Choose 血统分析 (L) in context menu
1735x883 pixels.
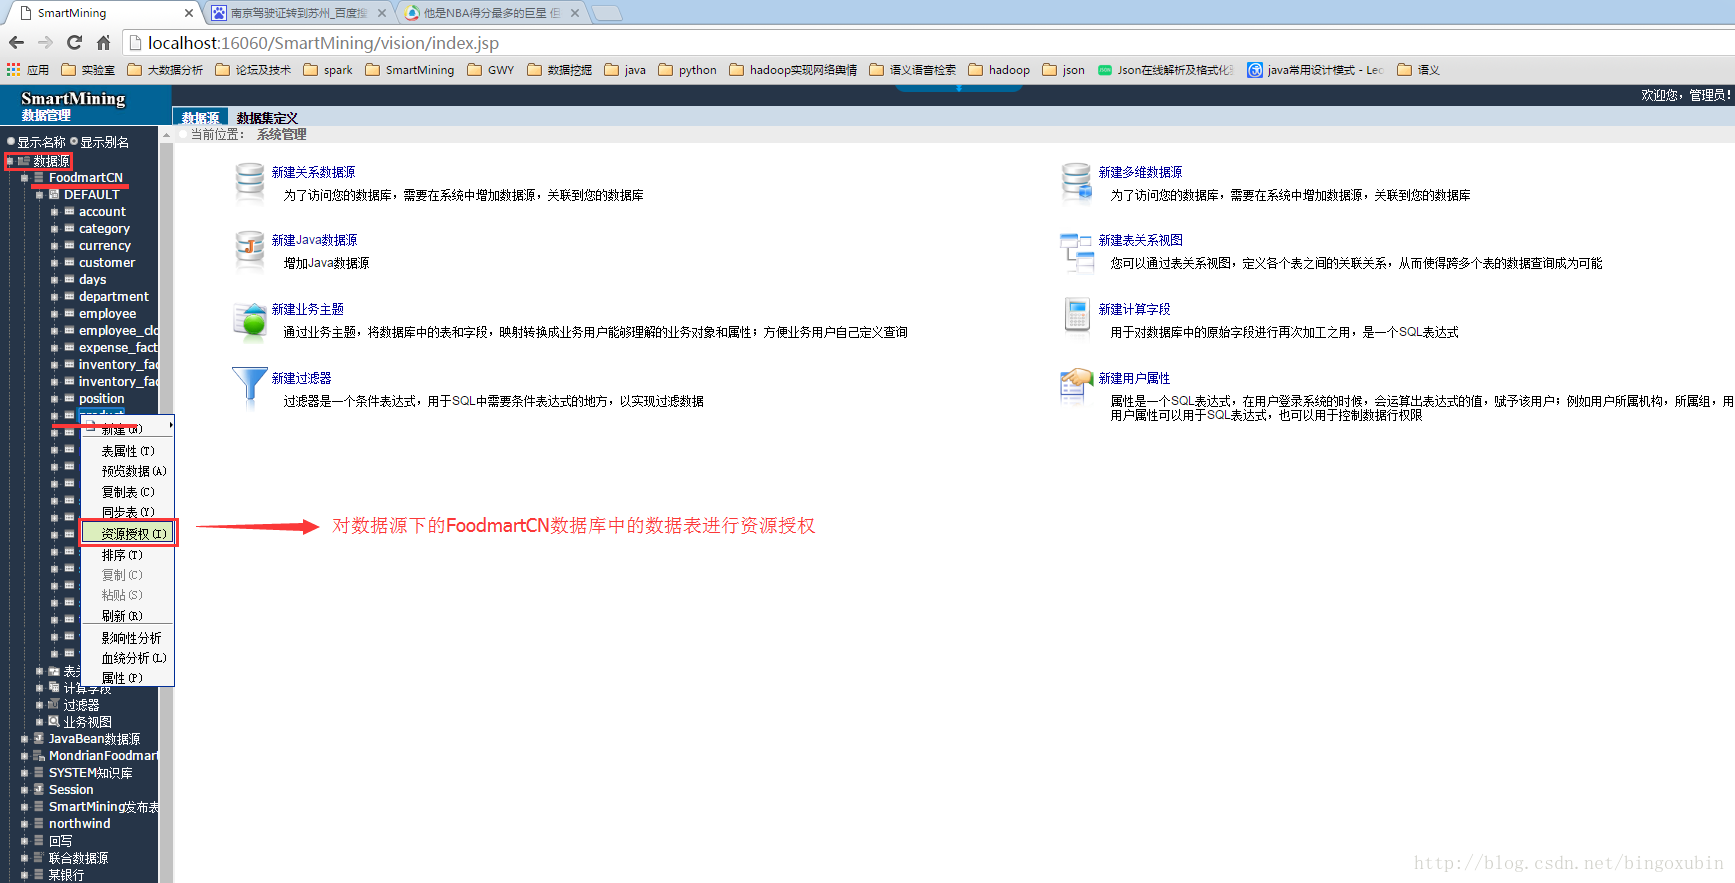pos(128,658)
